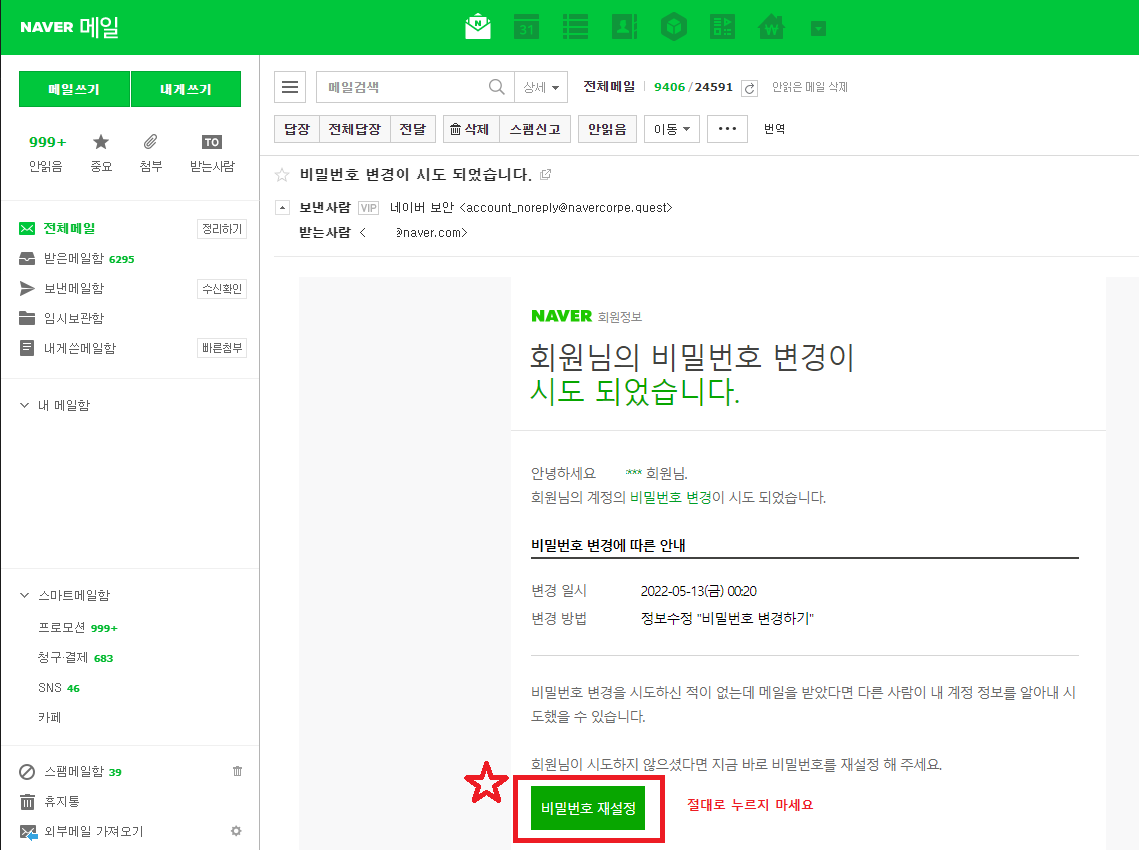Click recipient naver.com address
The height and width of the screenshot is (850, 1139).
pos(431,232)
